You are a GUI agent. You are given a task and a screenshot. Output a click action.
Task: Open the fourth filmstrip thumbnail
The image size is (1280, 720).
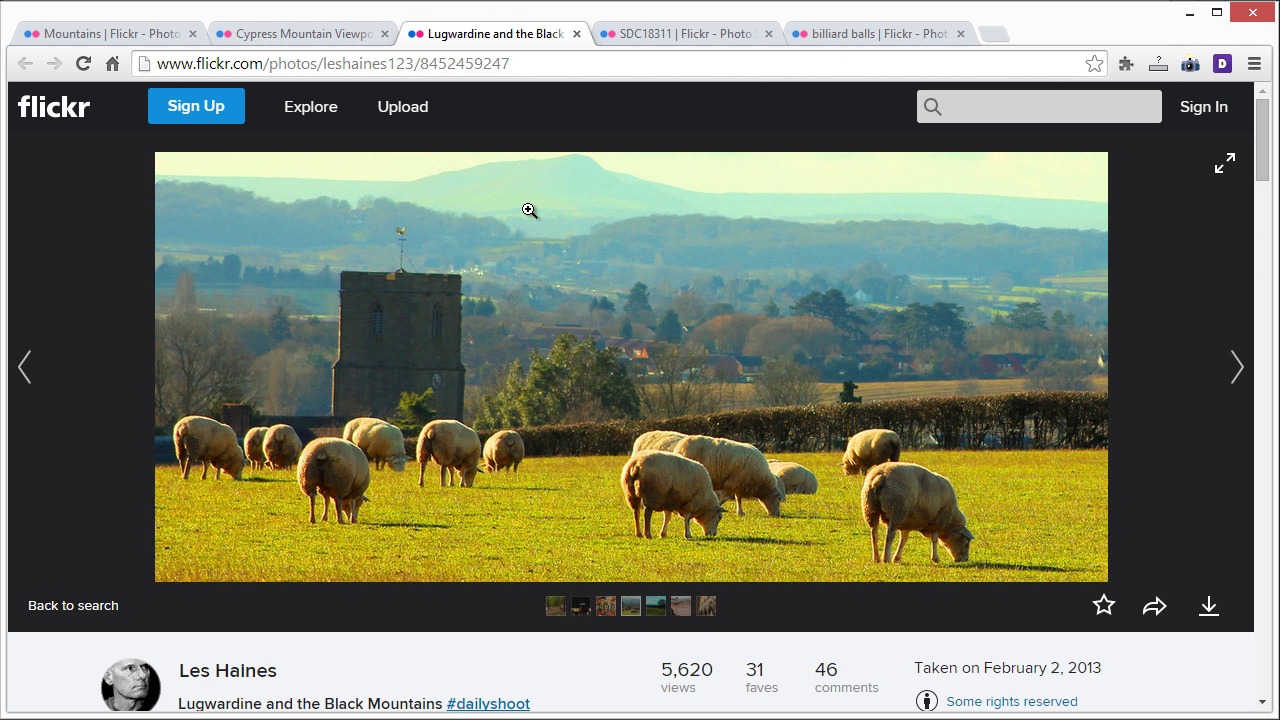(x=630, y=605)
